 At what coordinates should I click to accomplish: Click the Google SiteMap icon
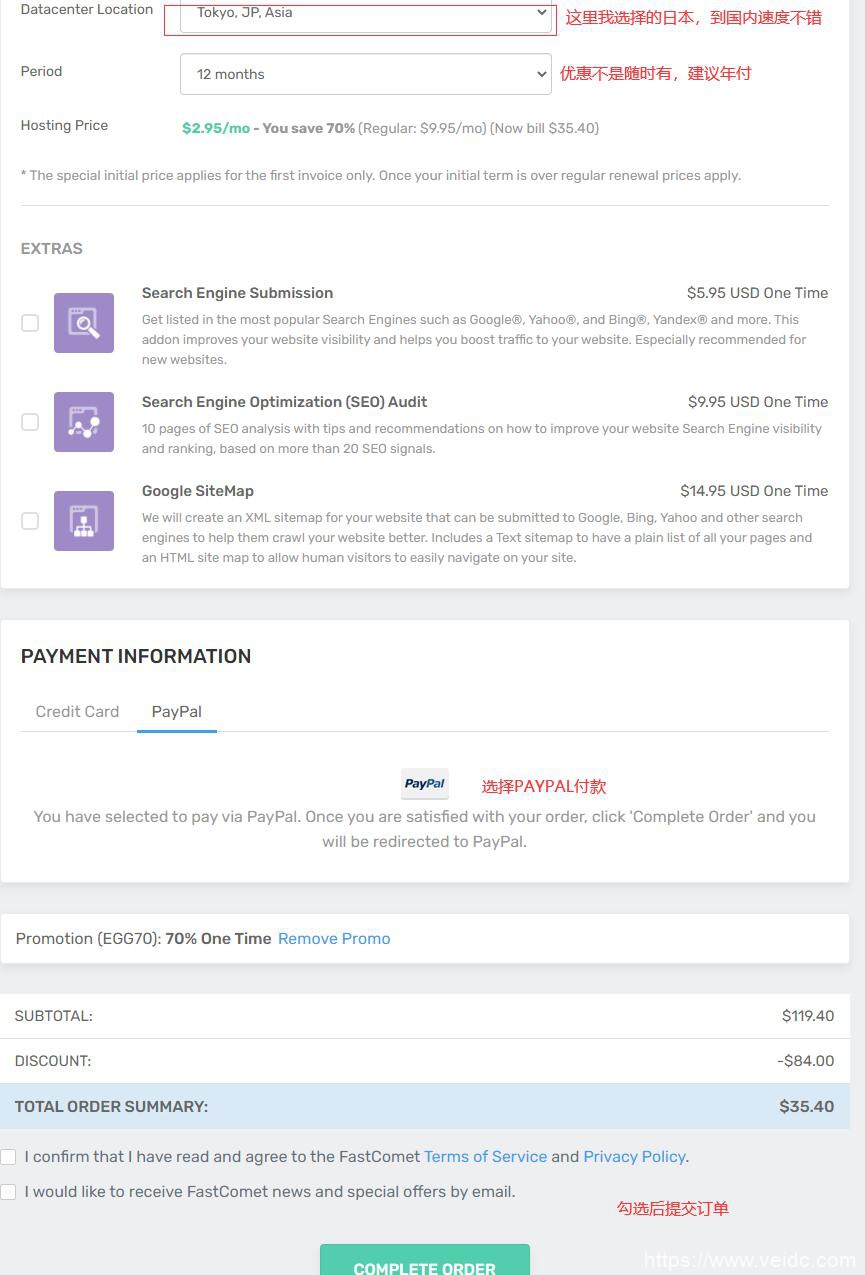point(84,521)
